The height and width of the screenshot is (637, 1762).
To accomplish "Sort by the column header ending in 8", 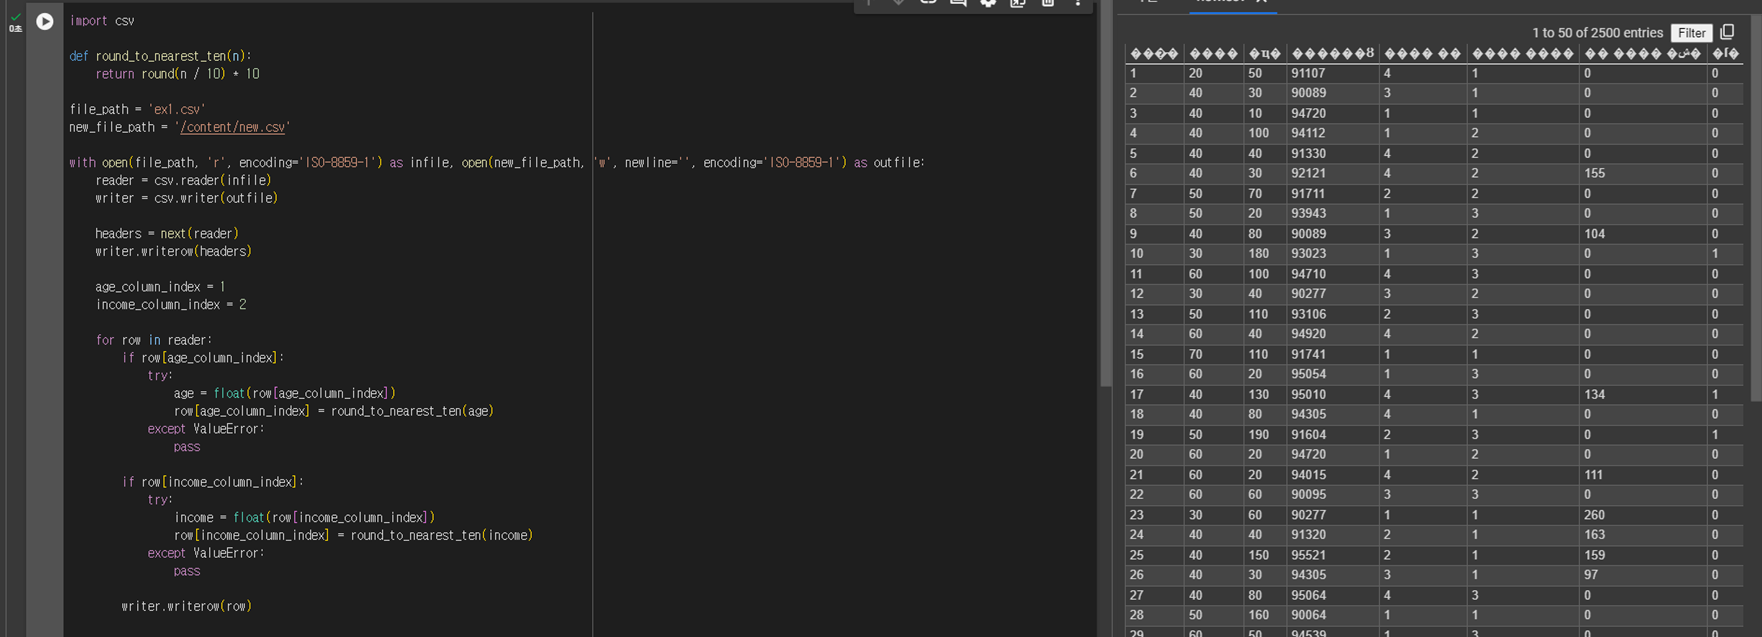I will coord(1333,54).
